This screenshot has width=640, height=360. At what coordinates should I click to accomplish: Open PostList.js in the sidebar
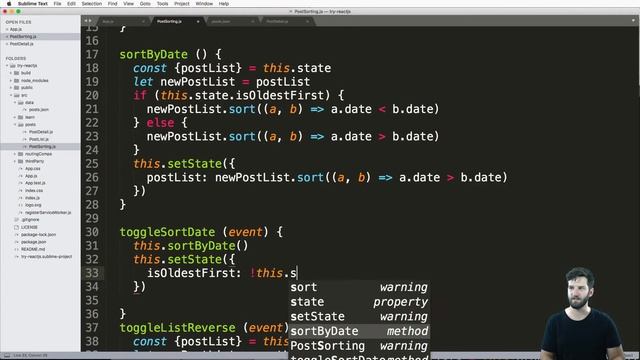(39, 139)
